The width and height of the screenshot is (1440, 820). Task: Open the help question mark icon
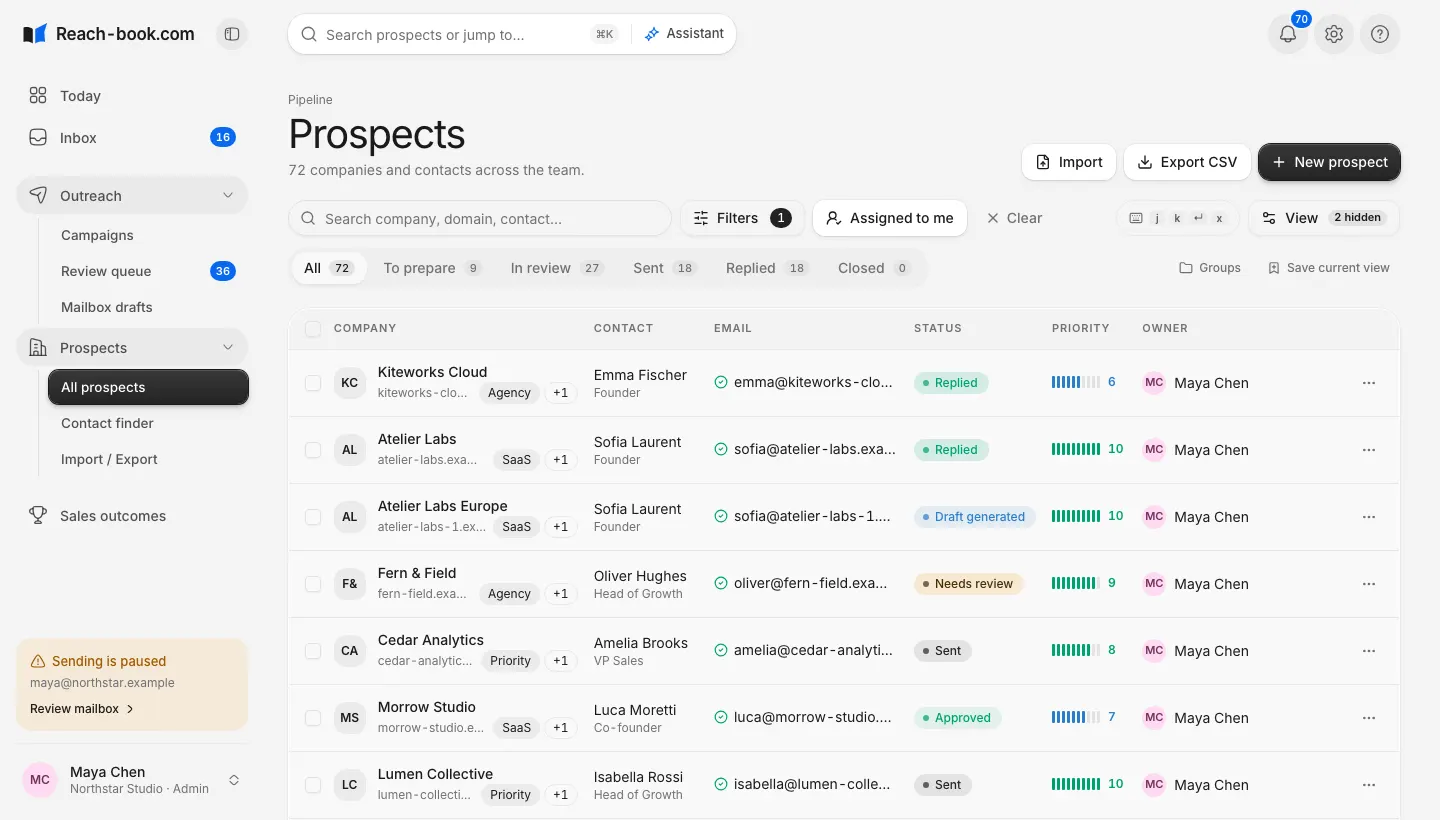[x=1380, y=34]
